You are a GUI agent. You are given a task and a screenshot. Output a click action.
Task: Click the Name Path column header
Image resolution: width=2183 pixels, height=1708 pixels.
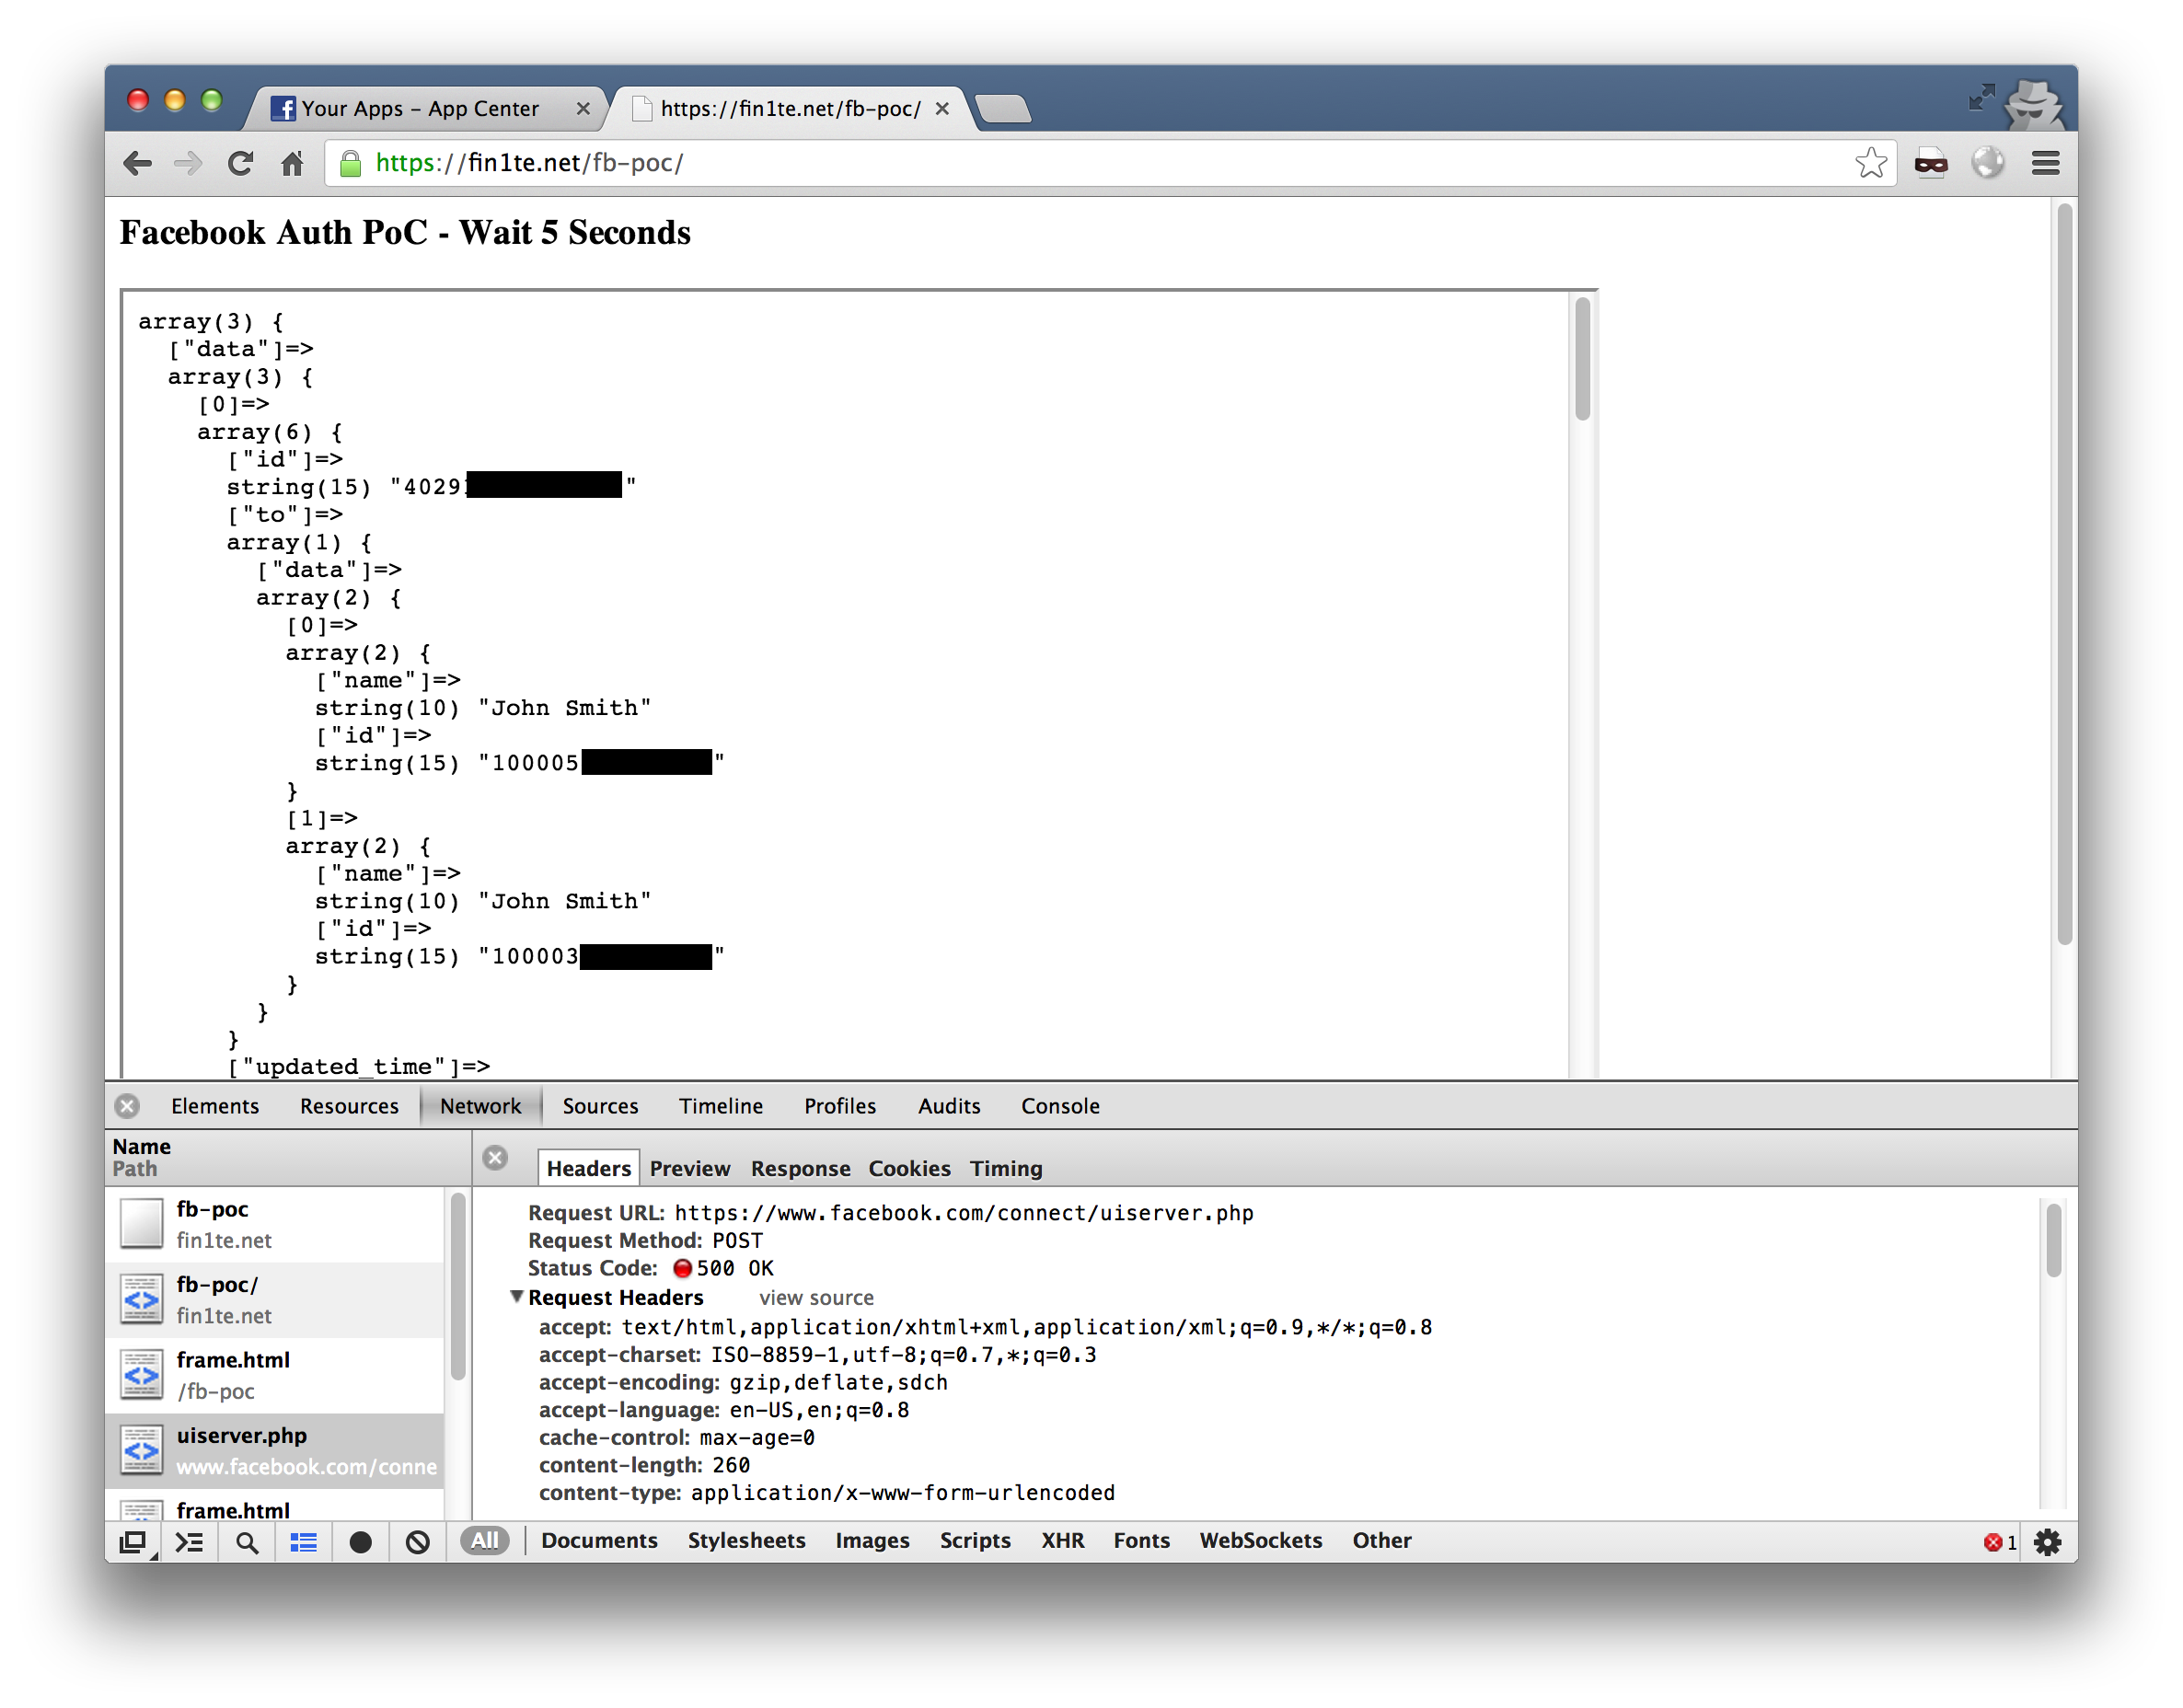click(x=288, y=1157)
